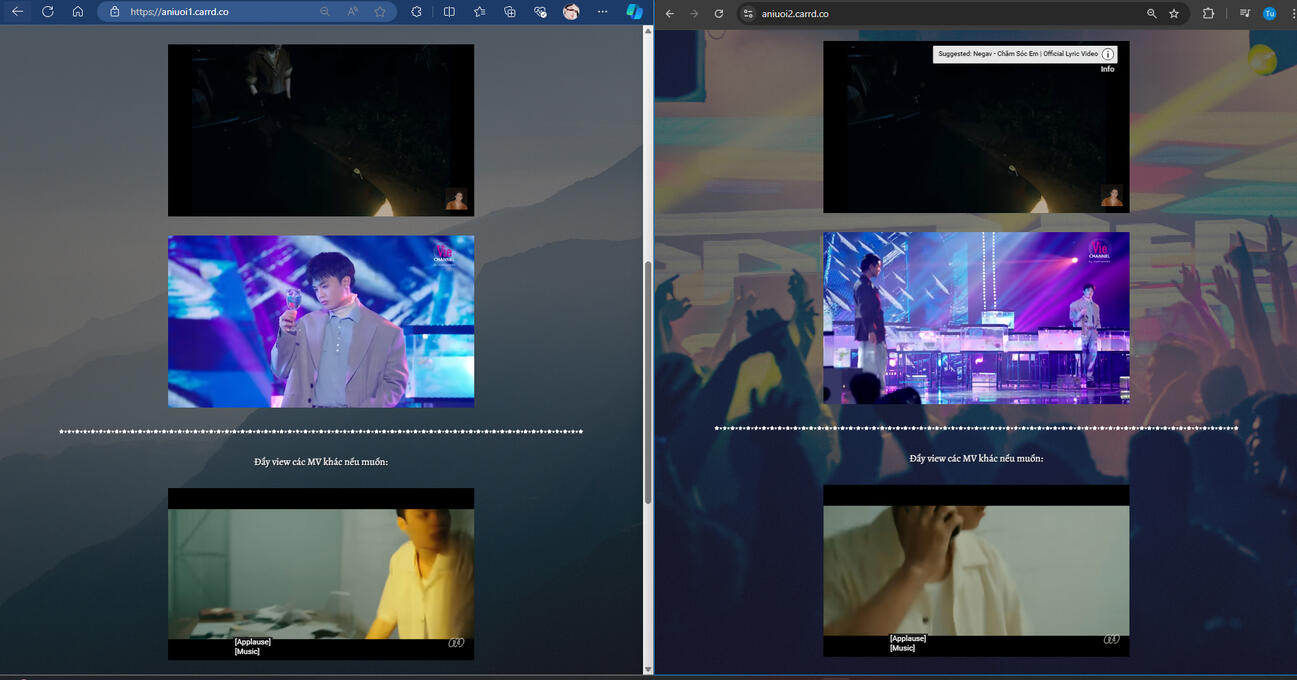The image size is (1297, 680).
Task: Go back in the Edge window
Action: [17, 12]
